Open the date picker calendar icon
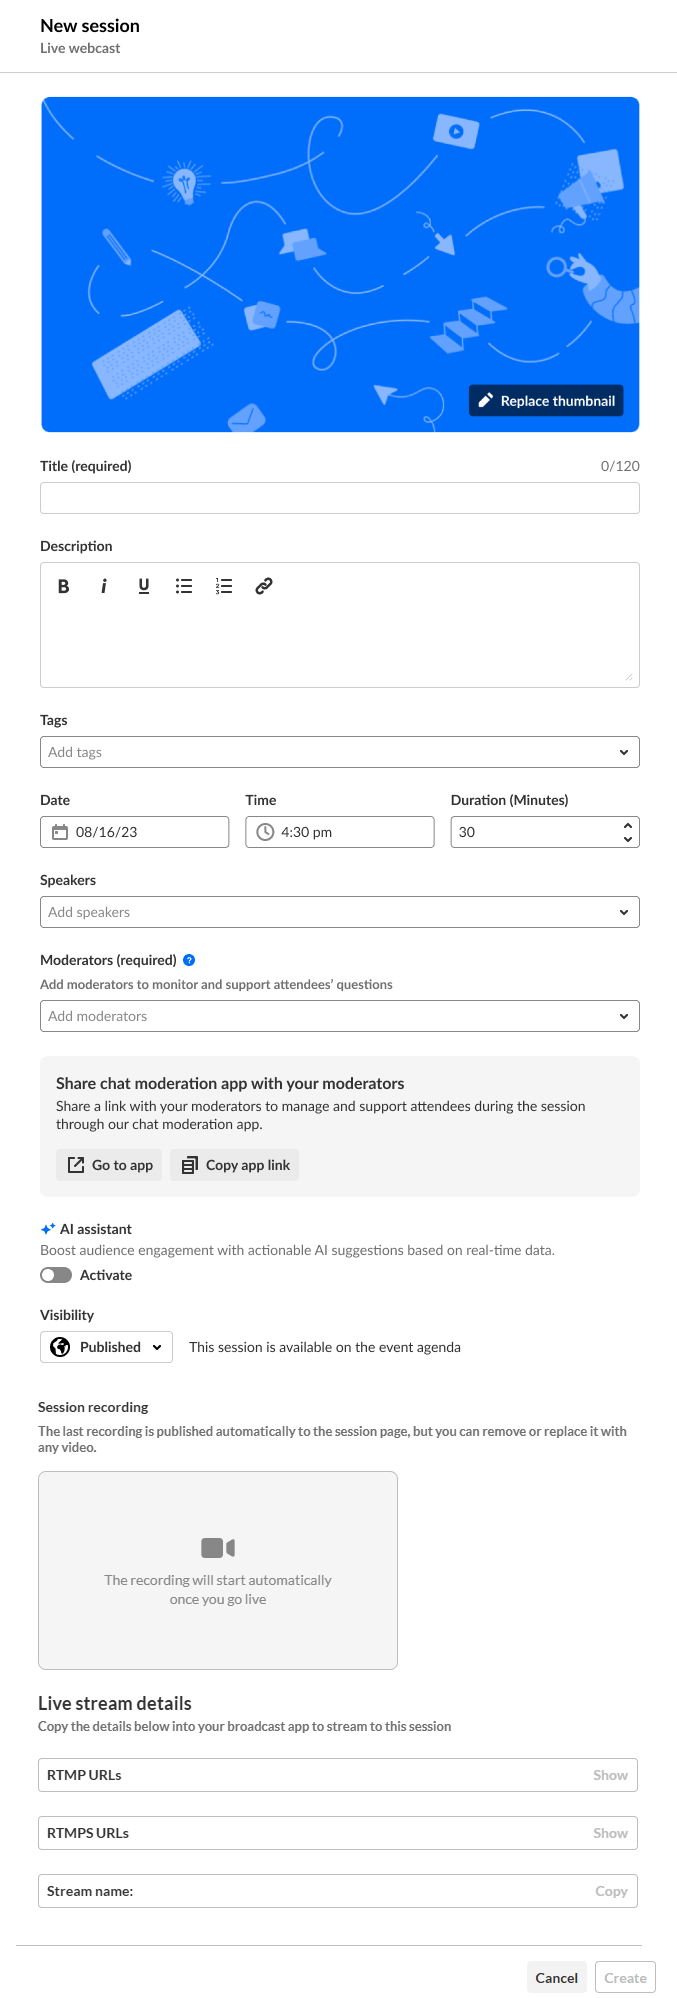Screen dimensions: 677x1998 click(x=60, y=832)
